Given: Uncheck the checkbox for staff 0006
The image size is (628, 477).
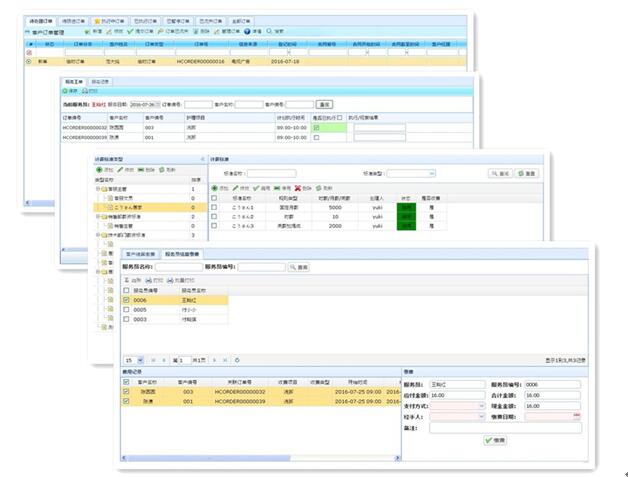Looking at the screenshot, I should tap(125, 299).
